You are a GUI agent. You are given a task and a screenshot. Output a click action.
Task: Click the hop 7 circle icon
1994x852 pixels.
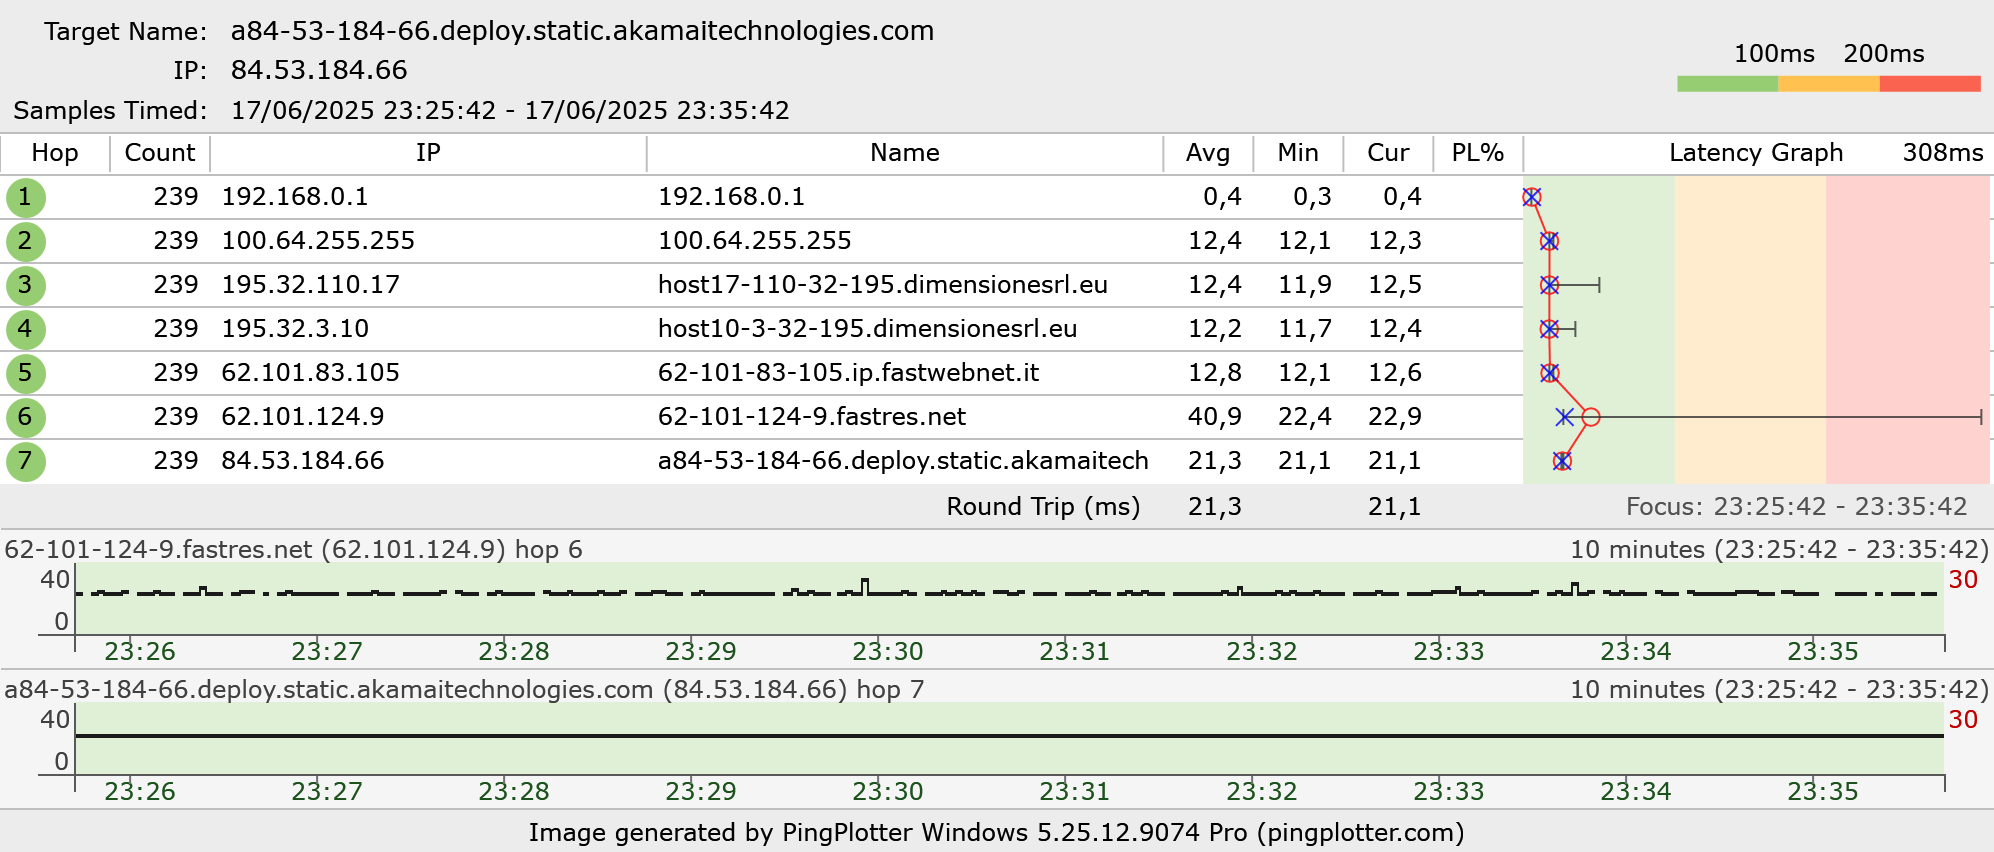(25, 461)
